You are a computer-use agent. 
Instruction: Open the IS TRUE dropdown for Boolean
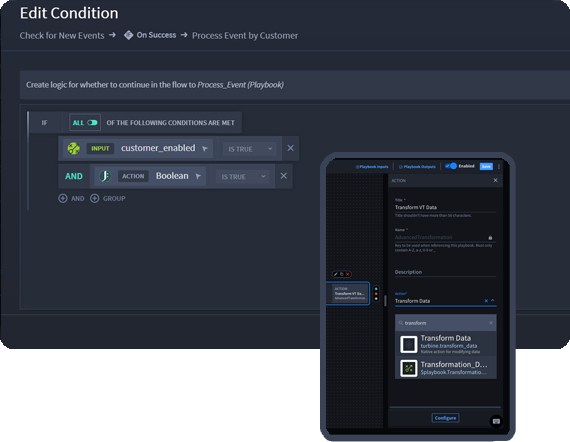point(243,177)
